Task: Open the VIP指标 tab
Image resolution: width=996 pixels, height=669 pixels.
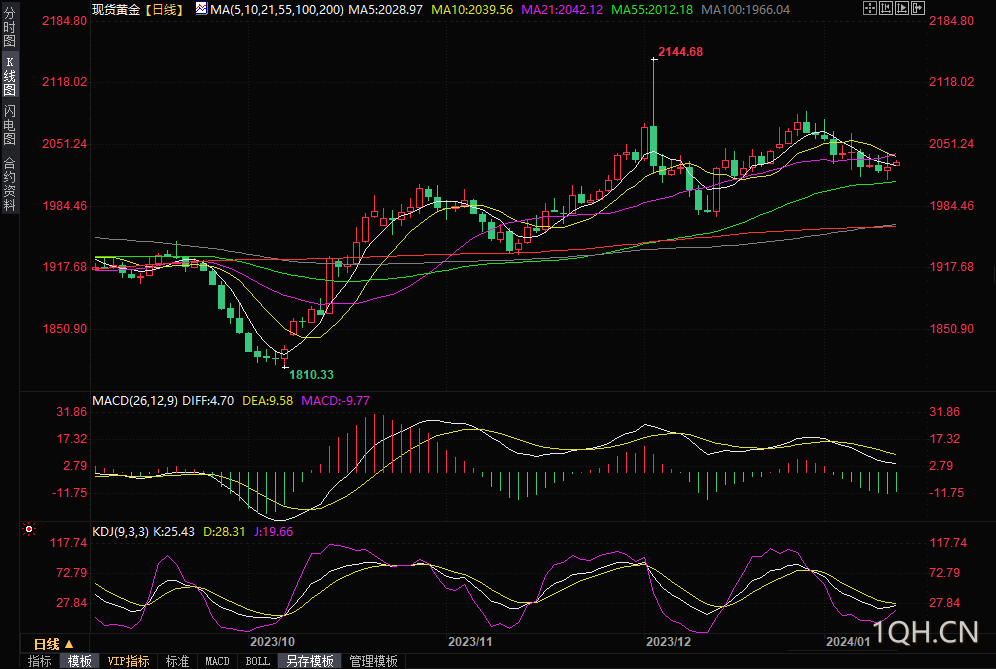Action: pos(128,661)
